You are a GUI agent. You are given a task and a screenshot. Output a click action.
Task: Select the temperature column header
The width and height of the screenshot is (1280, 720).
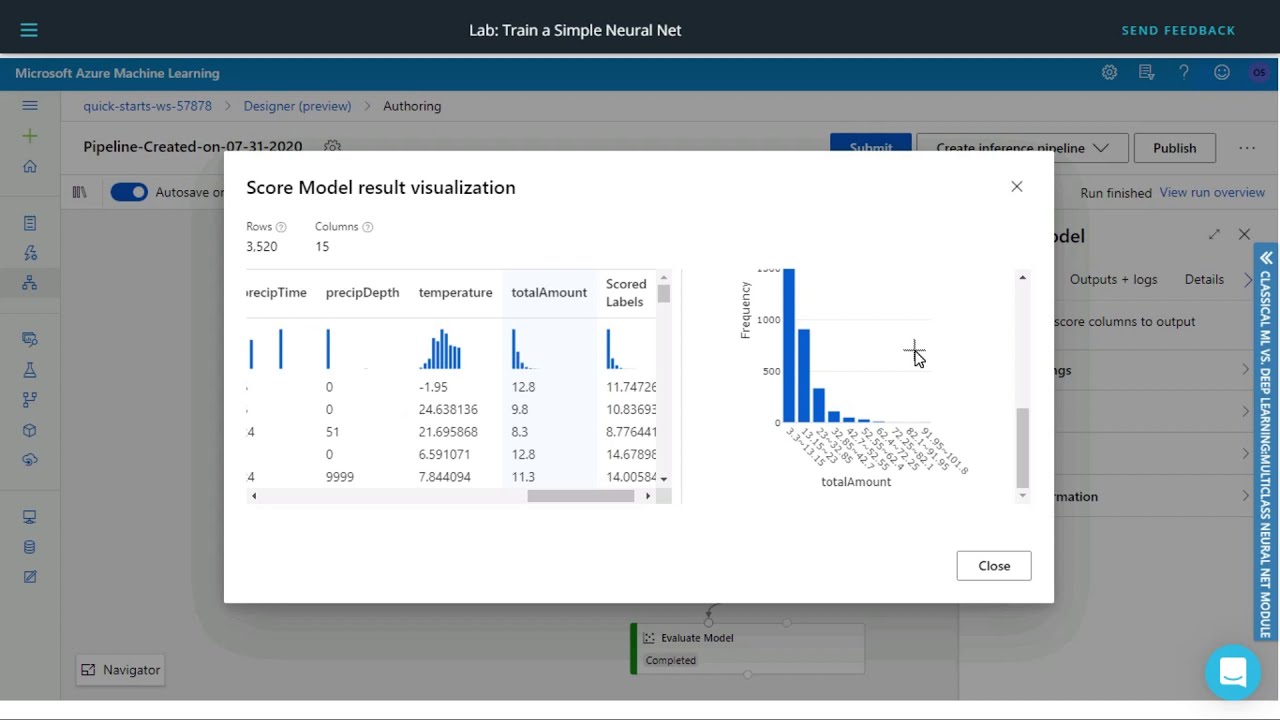point(455,292)
